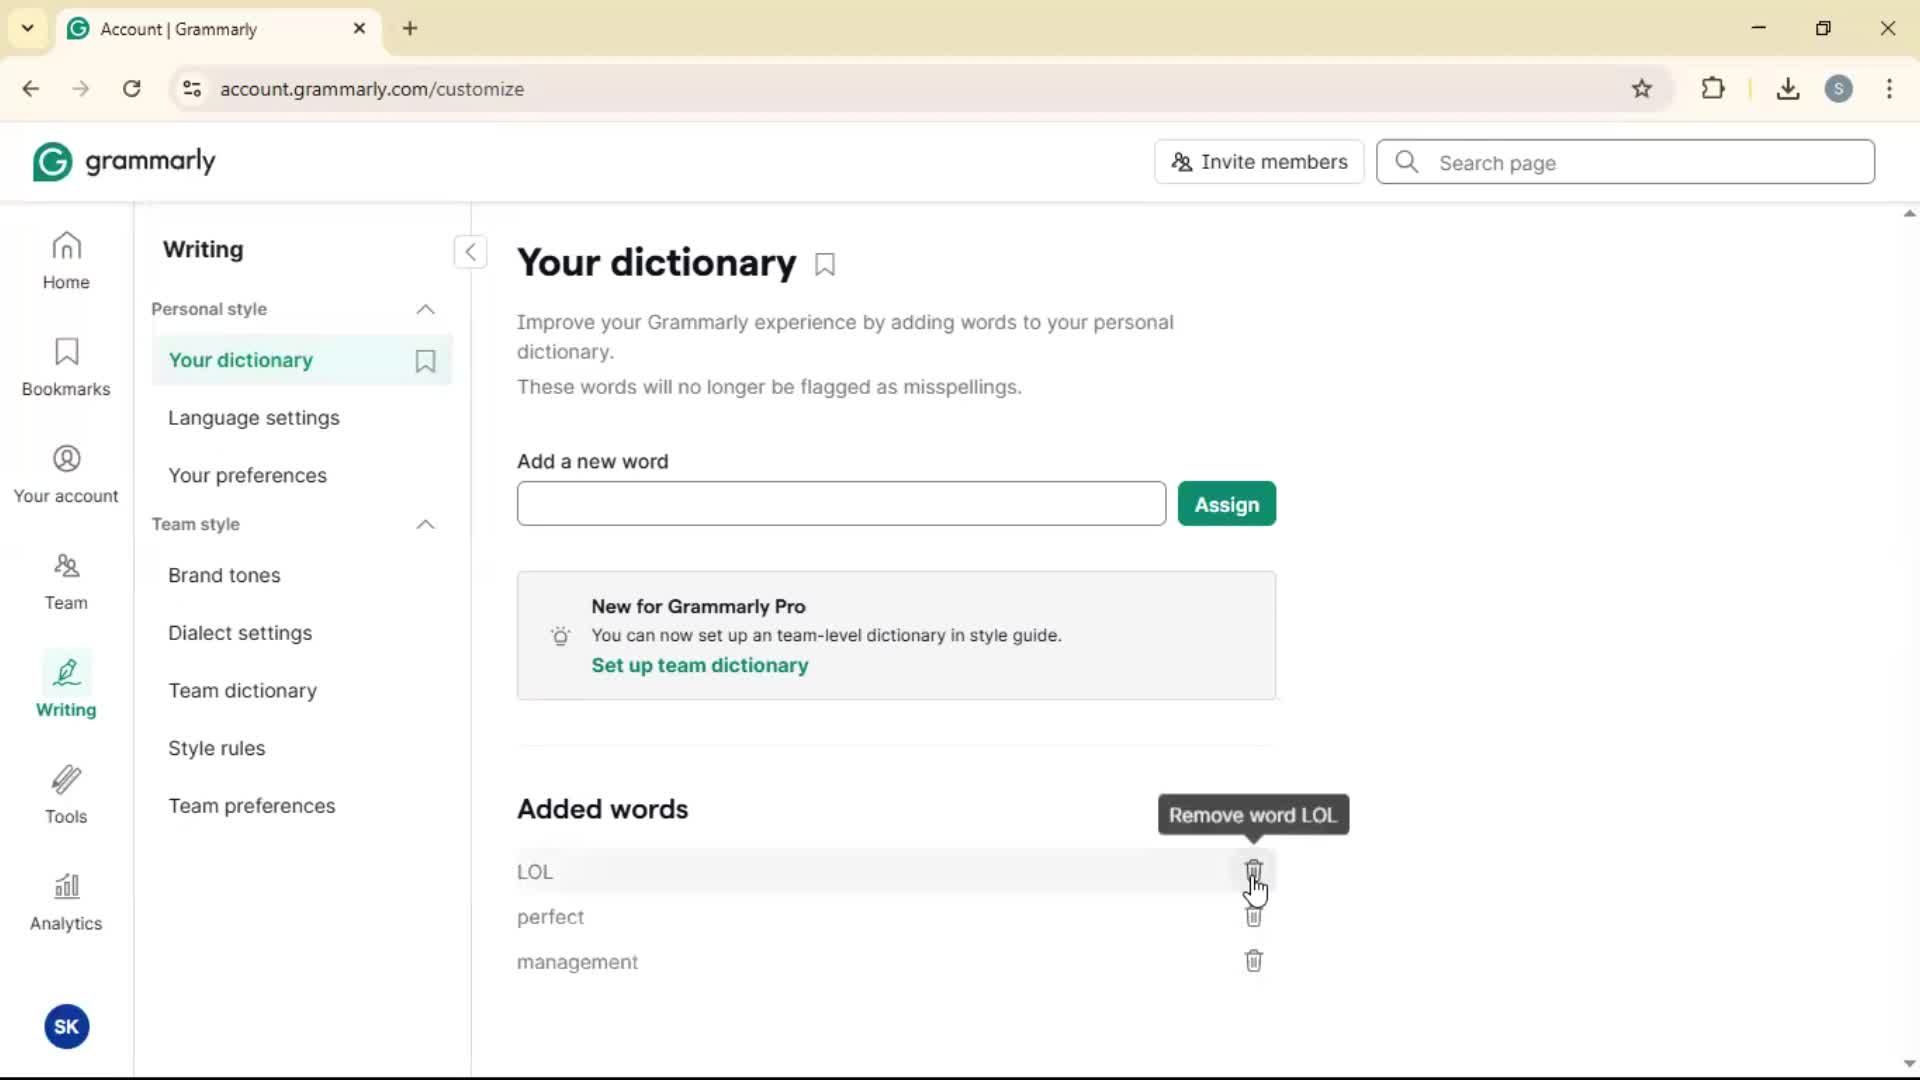Collapse the Team style section
Screen dimensions: 1920x1080
click(425, 524)
